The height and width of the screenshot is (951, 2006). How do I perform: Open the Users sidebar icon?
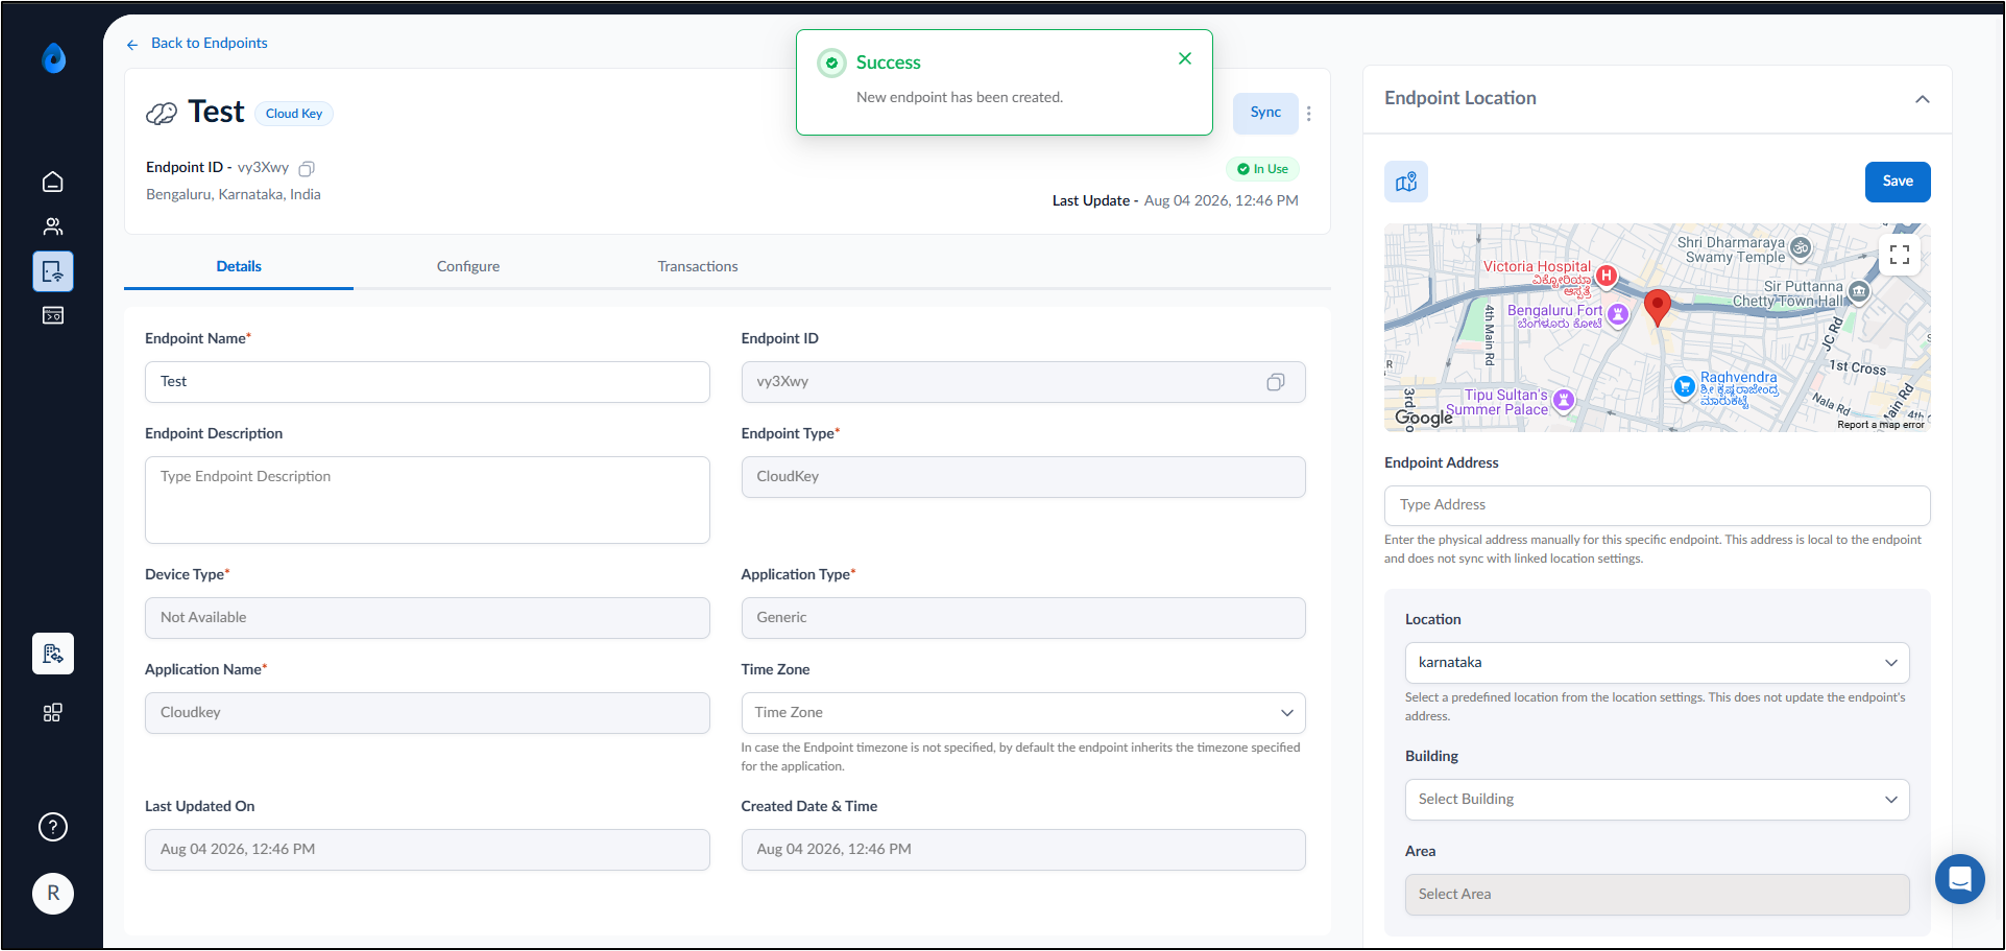pyautogui.click(x=53, y=226)
